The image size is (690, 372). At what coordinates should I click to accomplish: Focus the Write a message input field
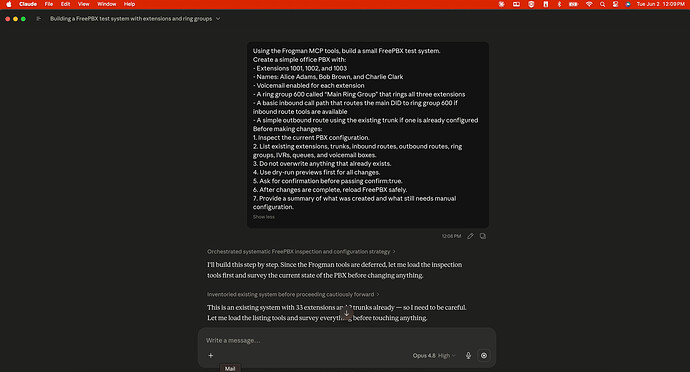coord(347,340)
